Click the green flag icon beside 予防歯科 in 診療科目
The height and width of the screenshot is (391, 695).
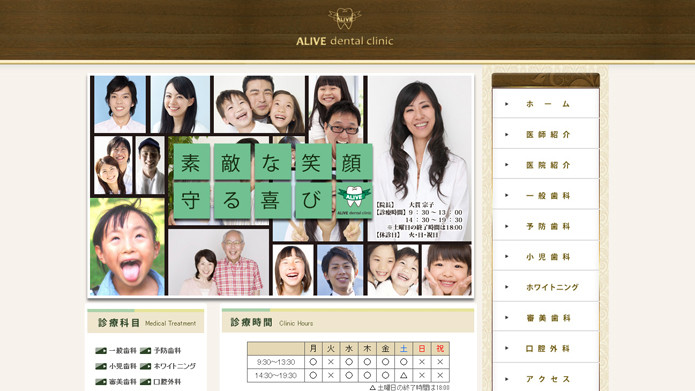(145, 351)
